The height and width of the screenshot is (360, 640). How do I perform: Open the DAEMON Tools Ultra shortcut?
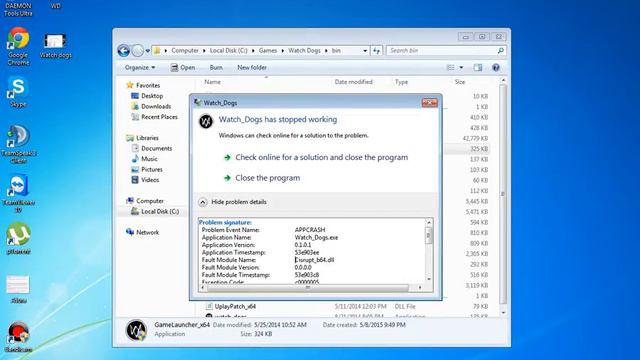point(18,9)
